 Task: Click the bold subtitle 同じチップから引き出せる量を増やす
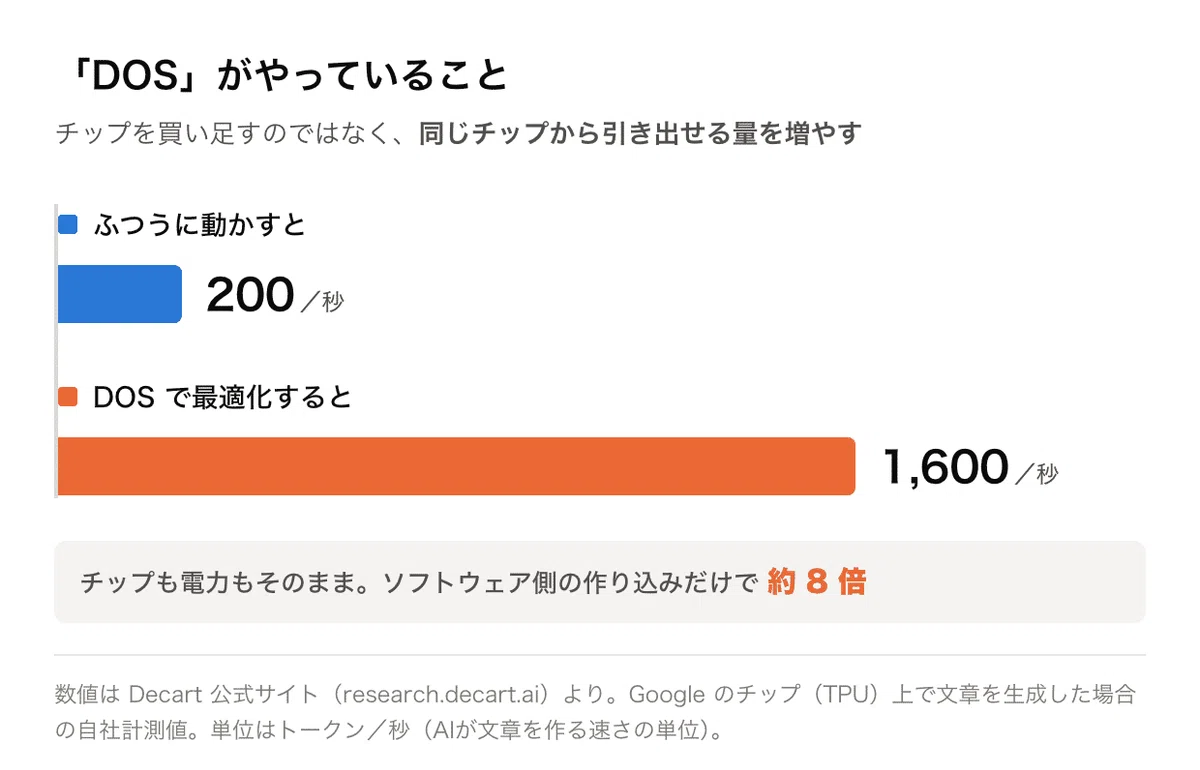[640, 134]
